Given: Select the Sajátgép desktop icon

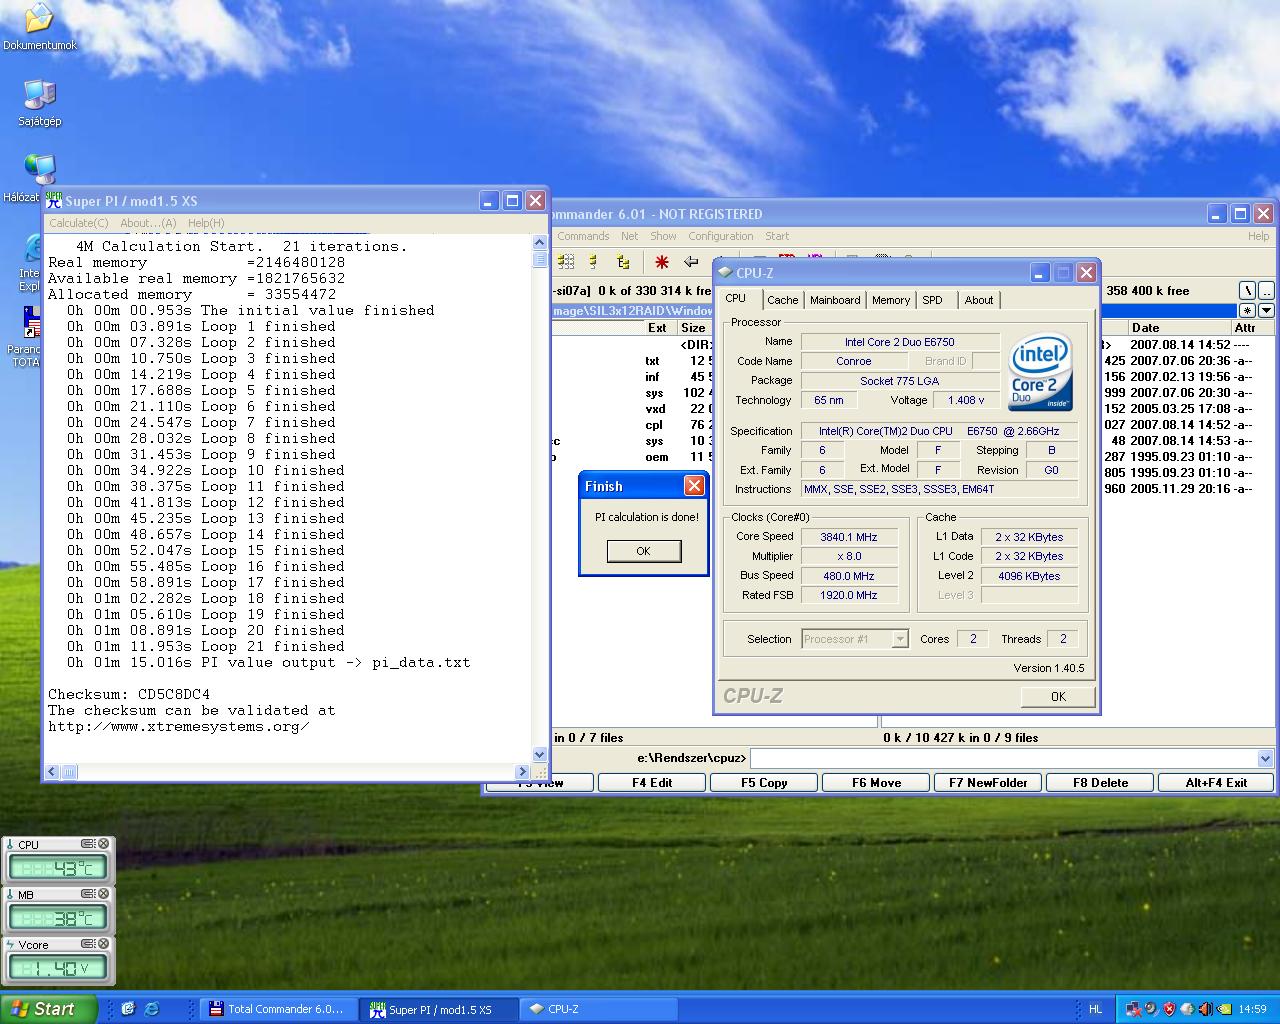Looking at the screenshot, I should click(x=40, y=103).
